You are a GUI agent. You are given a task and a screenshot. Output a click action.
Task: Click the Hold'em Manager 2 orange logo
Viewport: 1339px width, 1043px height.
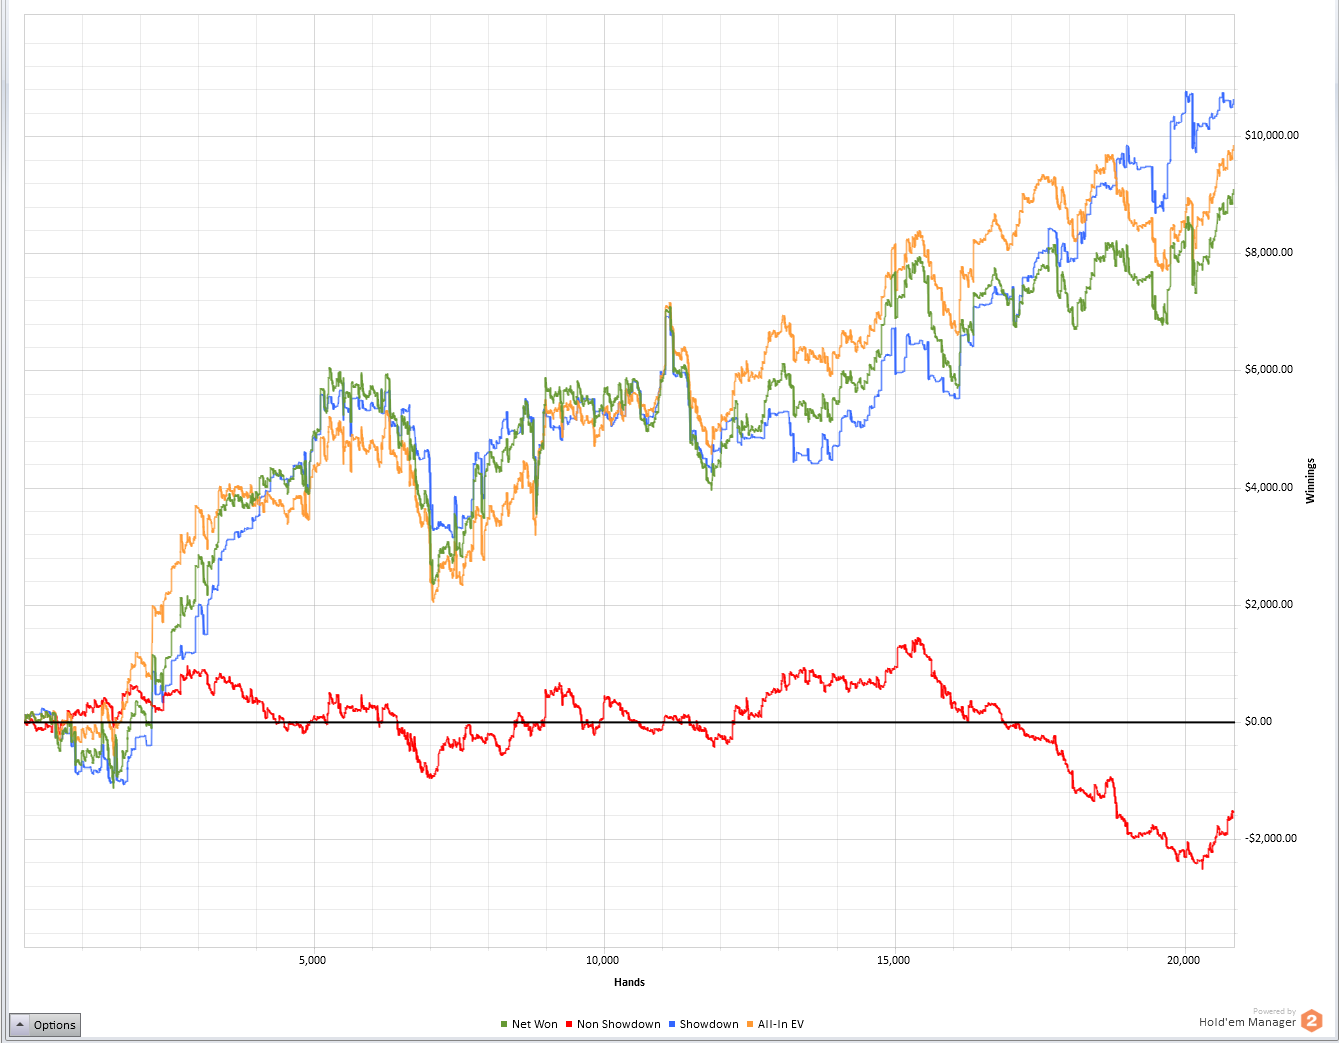pos(1311,1021)
